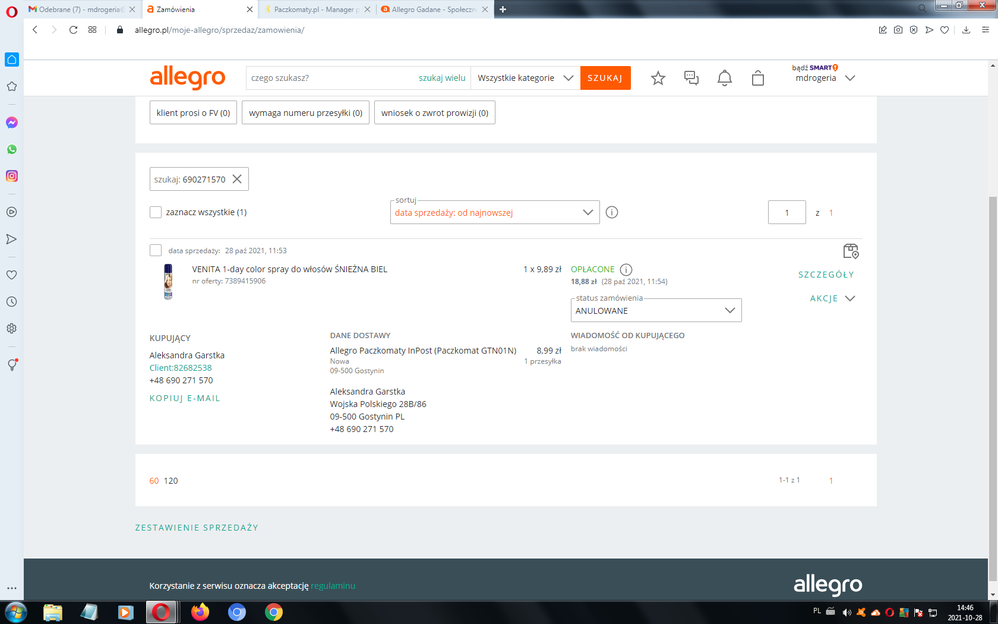Screen dimensions: 998x624
Task: Open Opera sidebar home icon
Action: click(x=11, y=59)
